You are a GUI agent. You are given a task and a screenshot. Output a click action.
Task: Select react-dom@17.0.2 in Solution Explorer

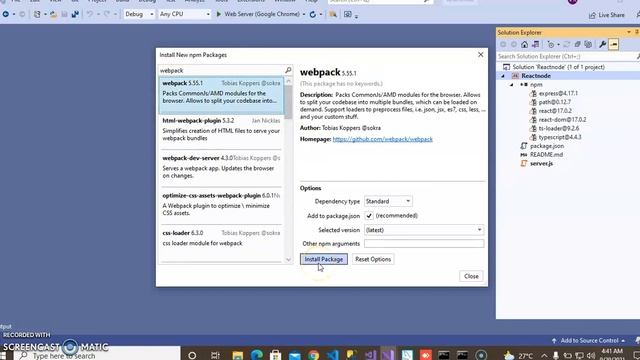562,120
